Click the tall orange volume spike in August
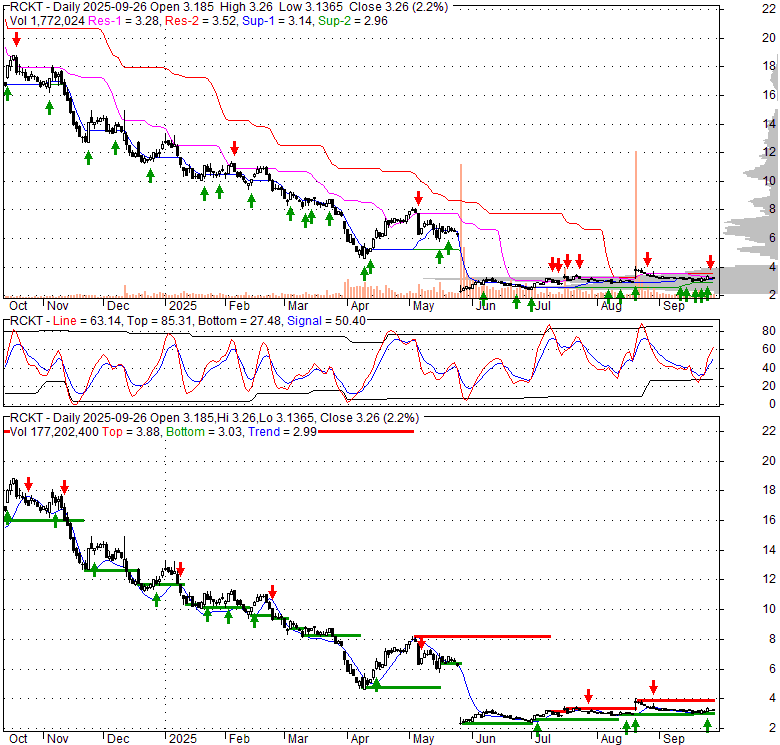This screenshot has height=745, width=780. tap(636, 224)
